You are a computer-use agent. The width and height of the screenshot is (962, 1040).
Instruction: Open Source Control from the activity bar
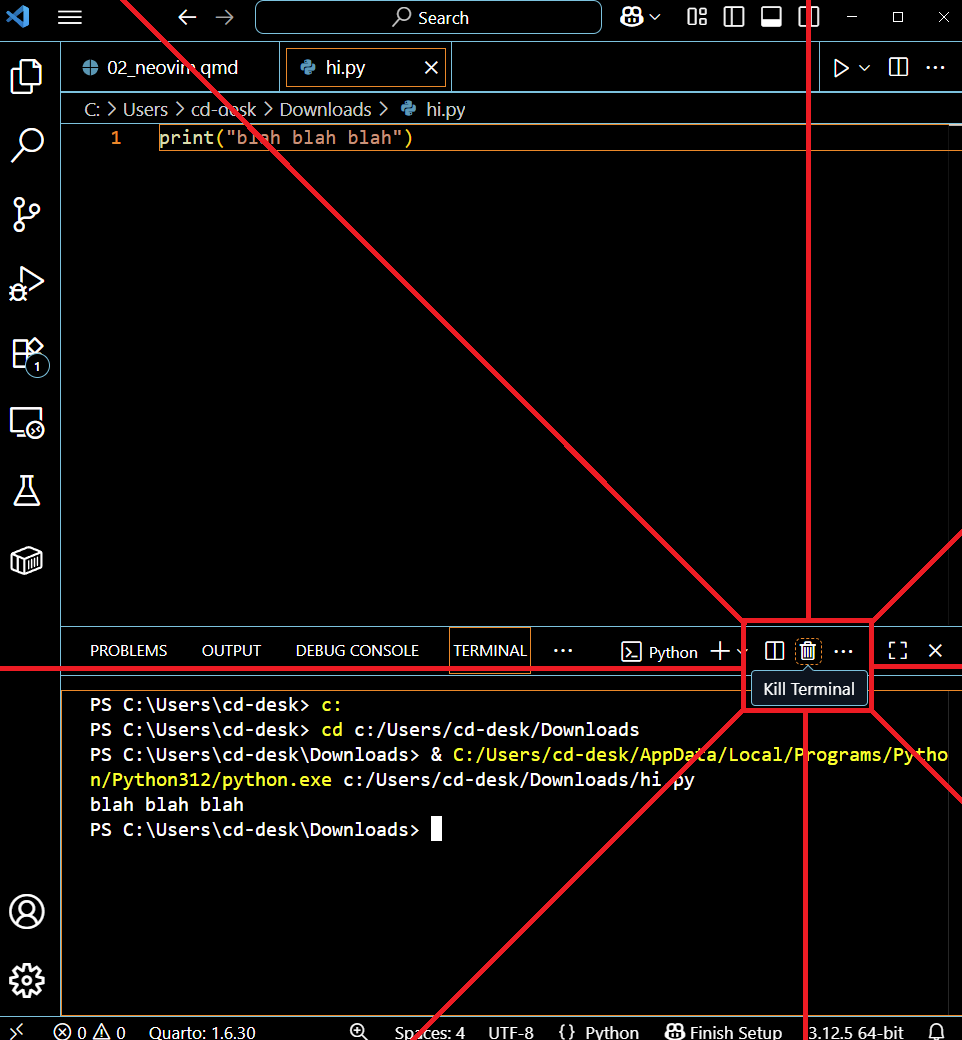click(27, 213)
